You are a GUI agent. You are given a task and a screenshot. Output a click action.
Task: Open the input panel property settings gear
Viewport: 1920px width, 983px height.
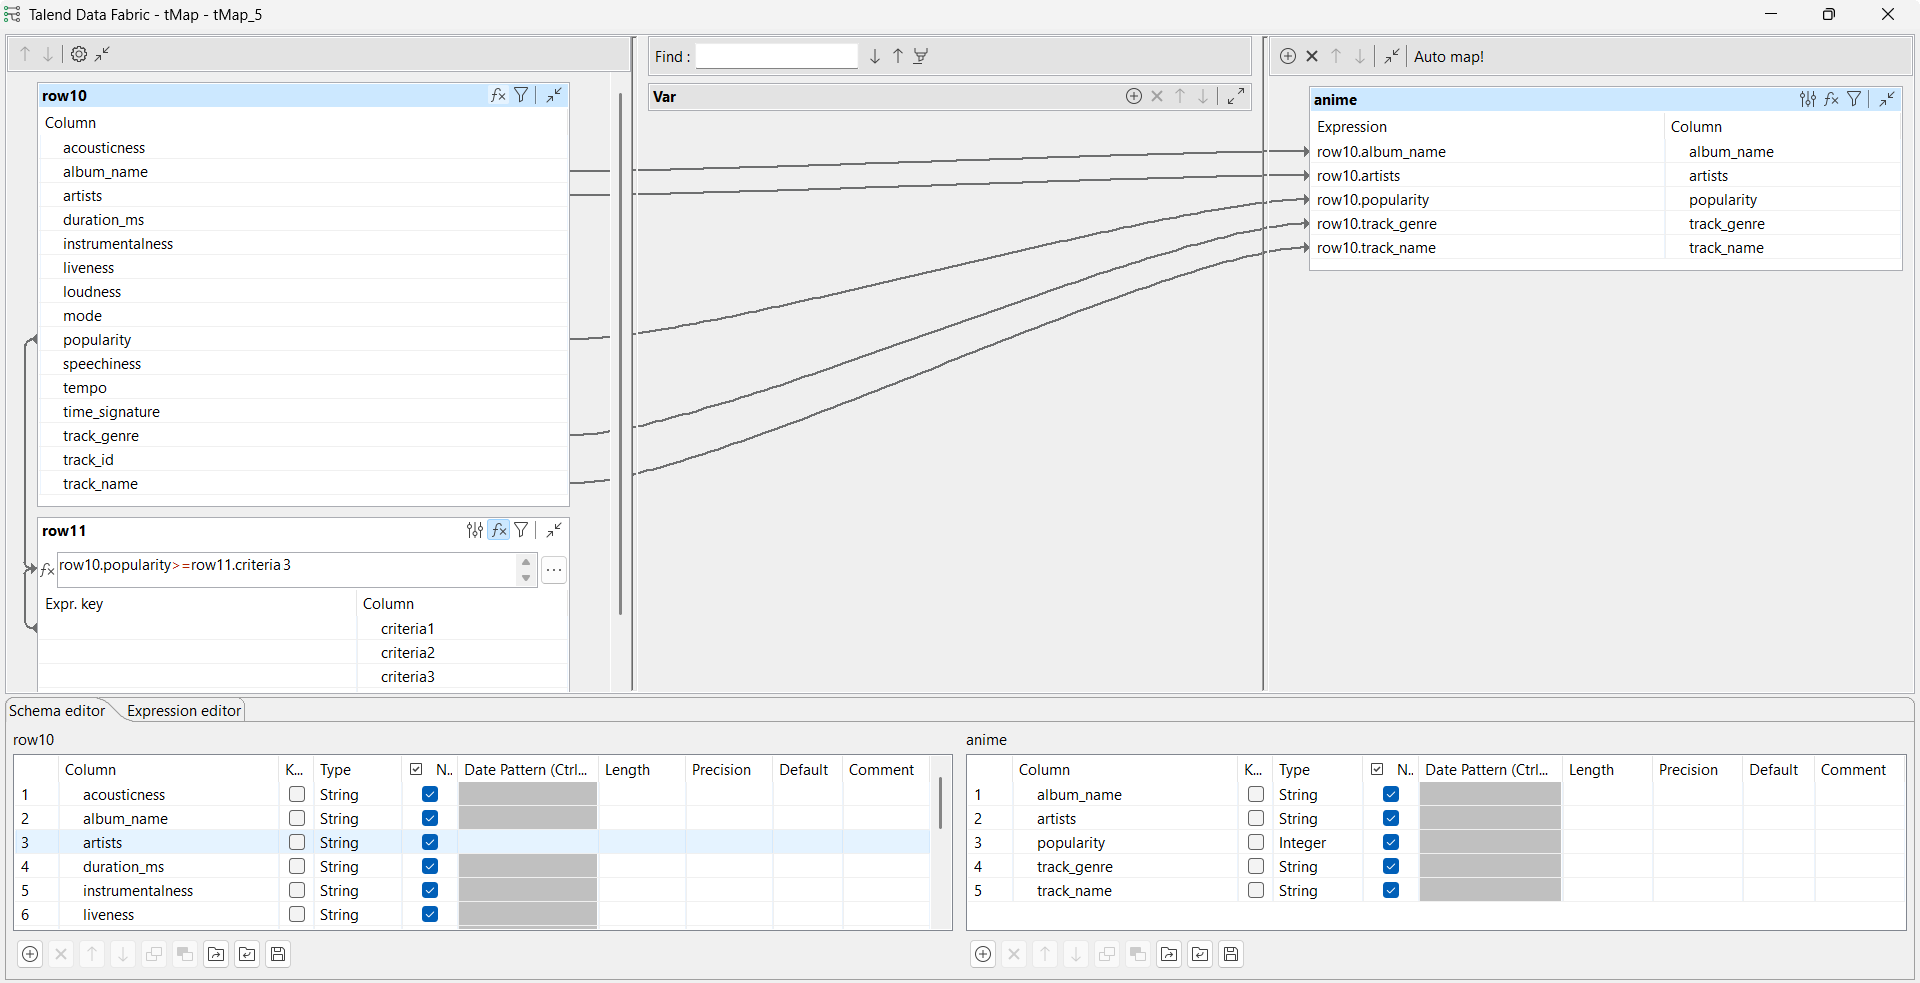tap(79, 55)
